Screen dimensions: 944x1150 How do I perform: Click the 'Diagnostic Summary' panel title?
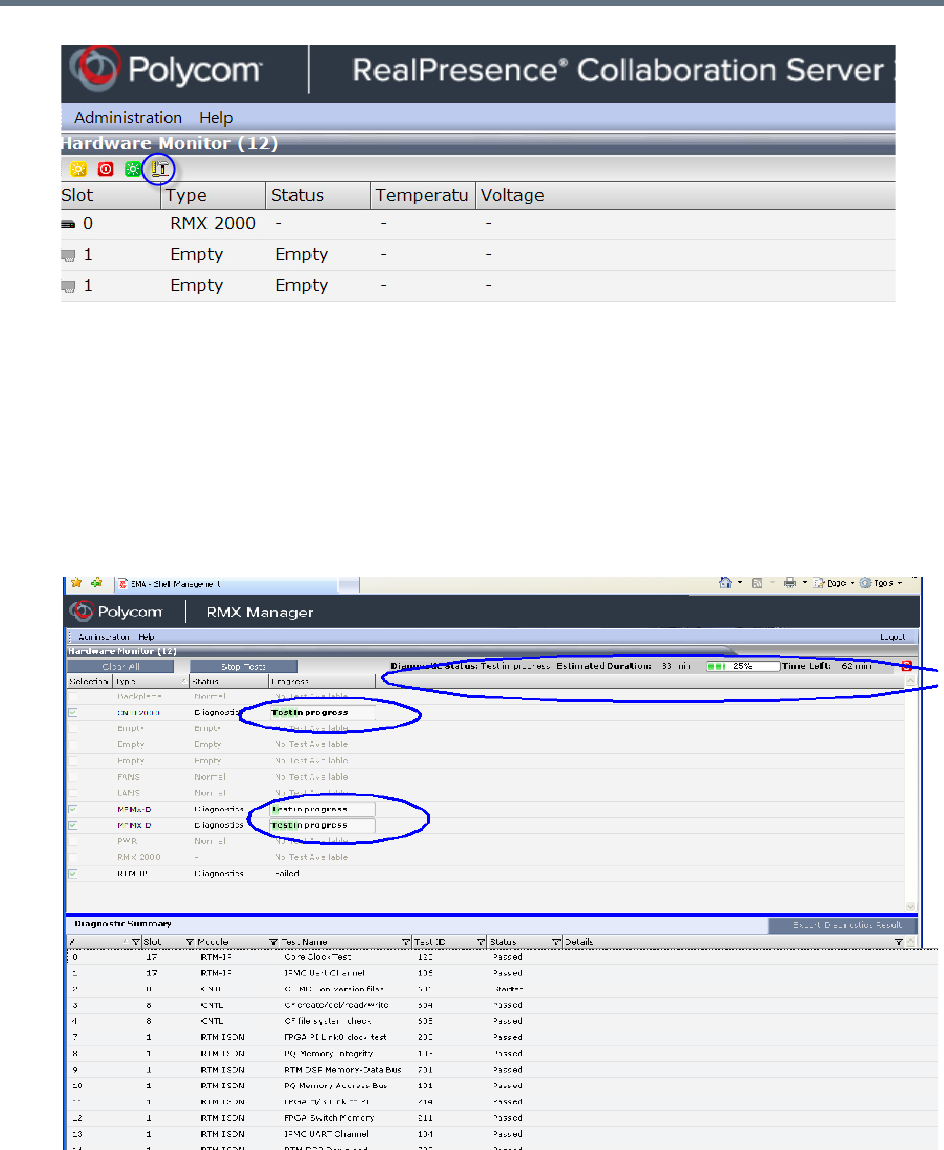122,923
